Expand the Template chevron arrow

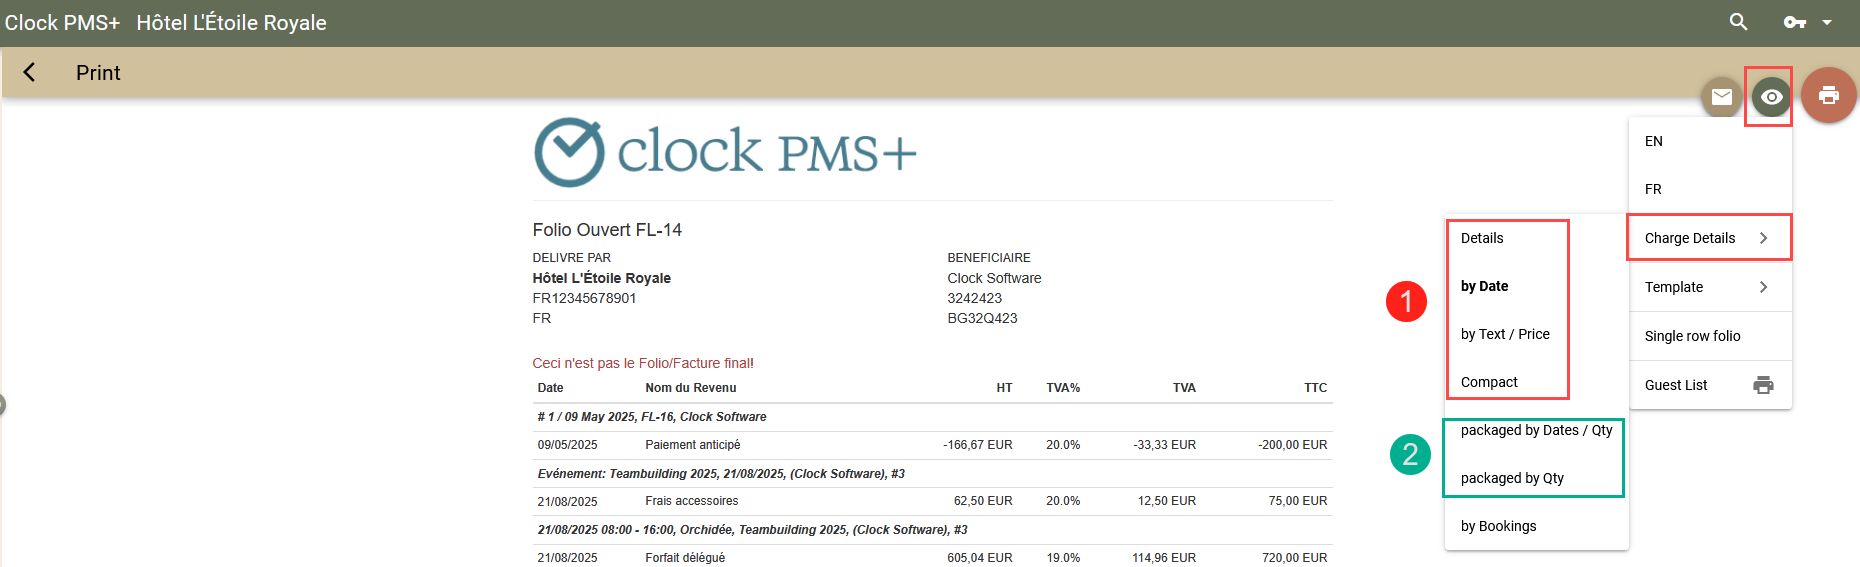point(1764,287)
